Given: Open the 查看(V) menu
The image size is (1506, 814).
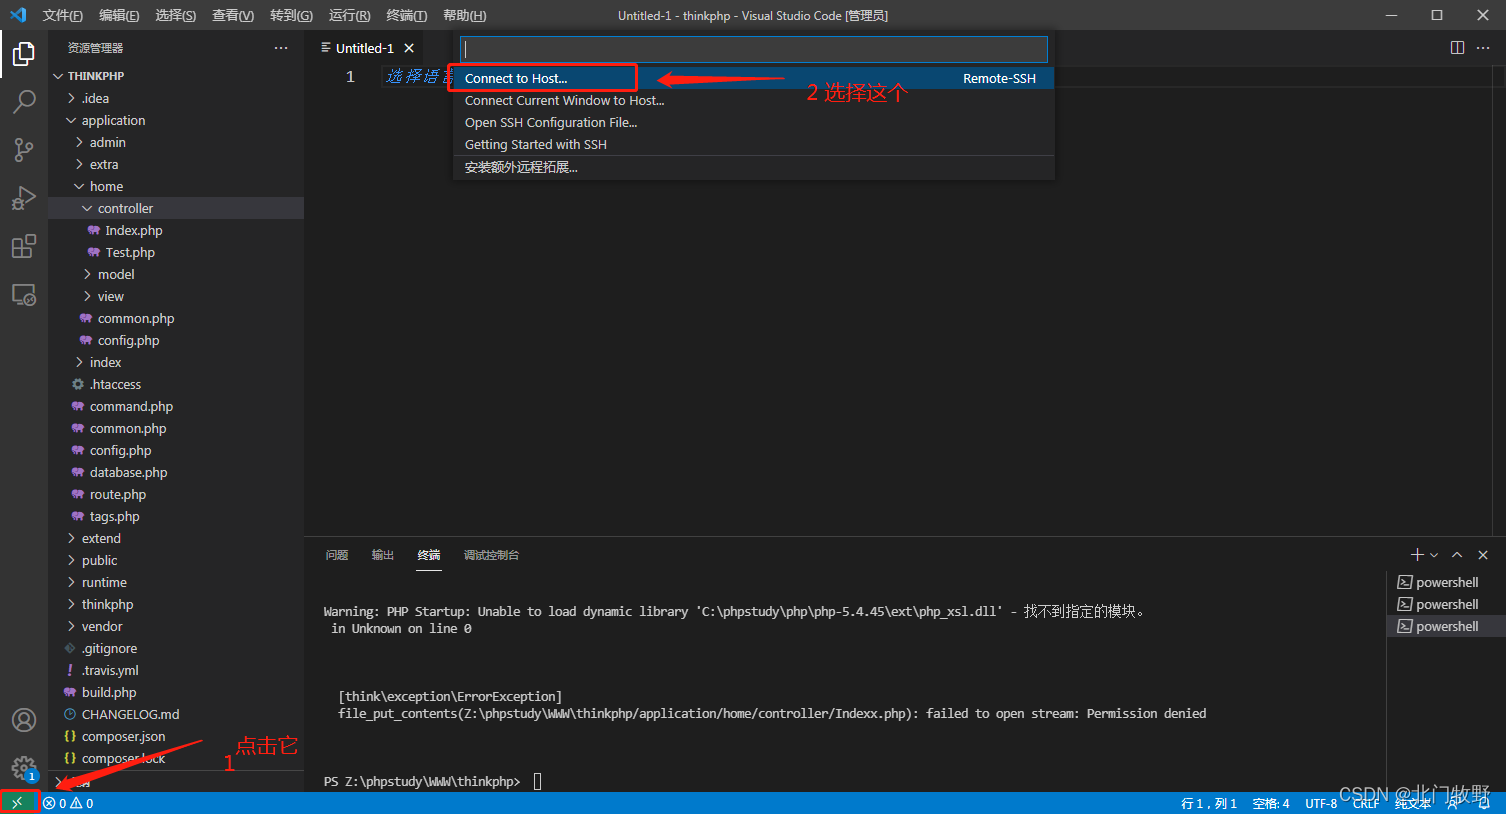Looking at the screenshot, I should 233,15.
